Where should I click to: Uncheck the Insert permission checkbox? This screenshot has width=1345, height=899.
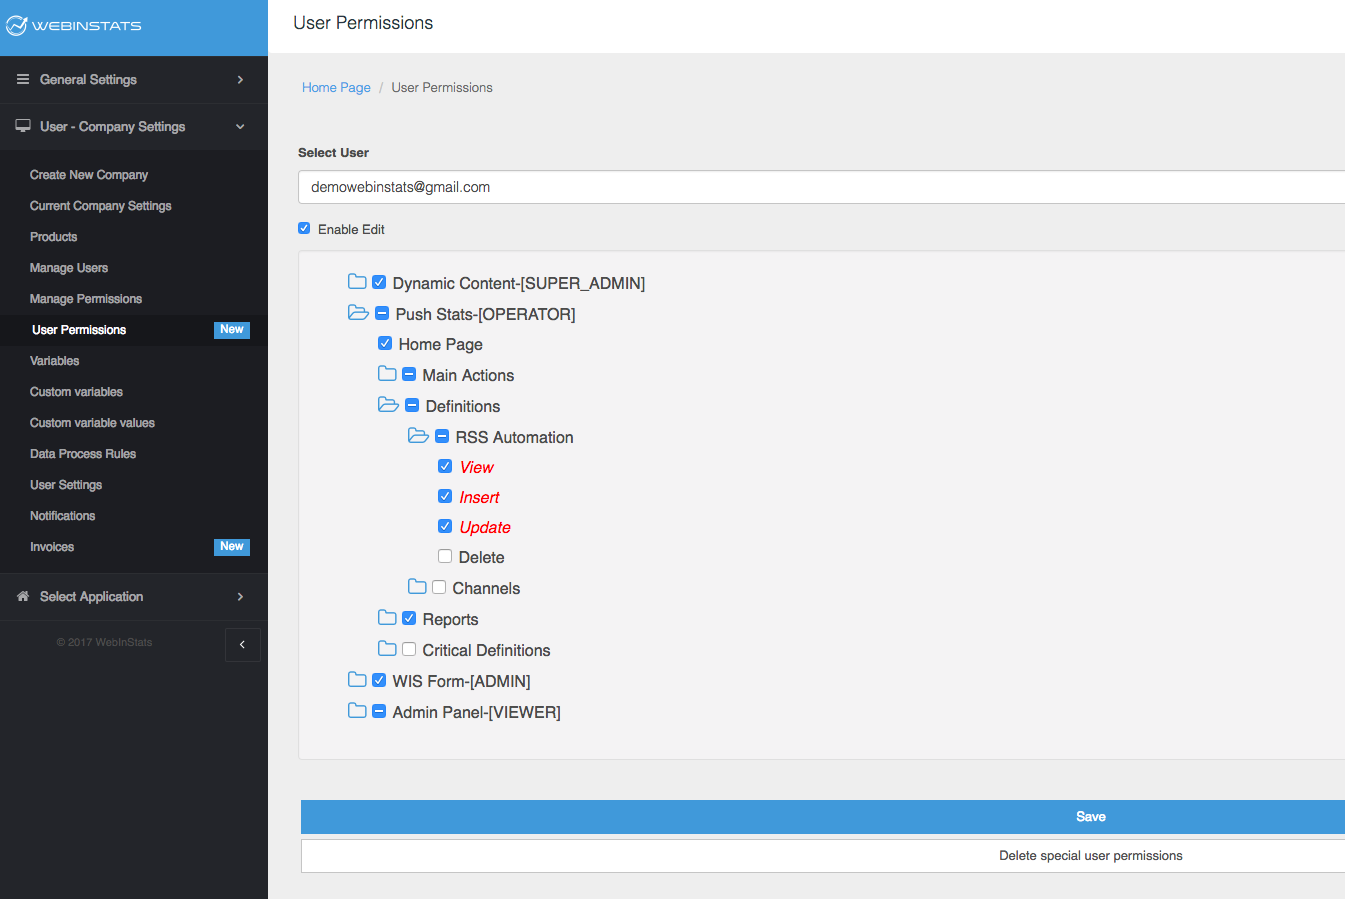pyautogui.click(x=445, y=496)
